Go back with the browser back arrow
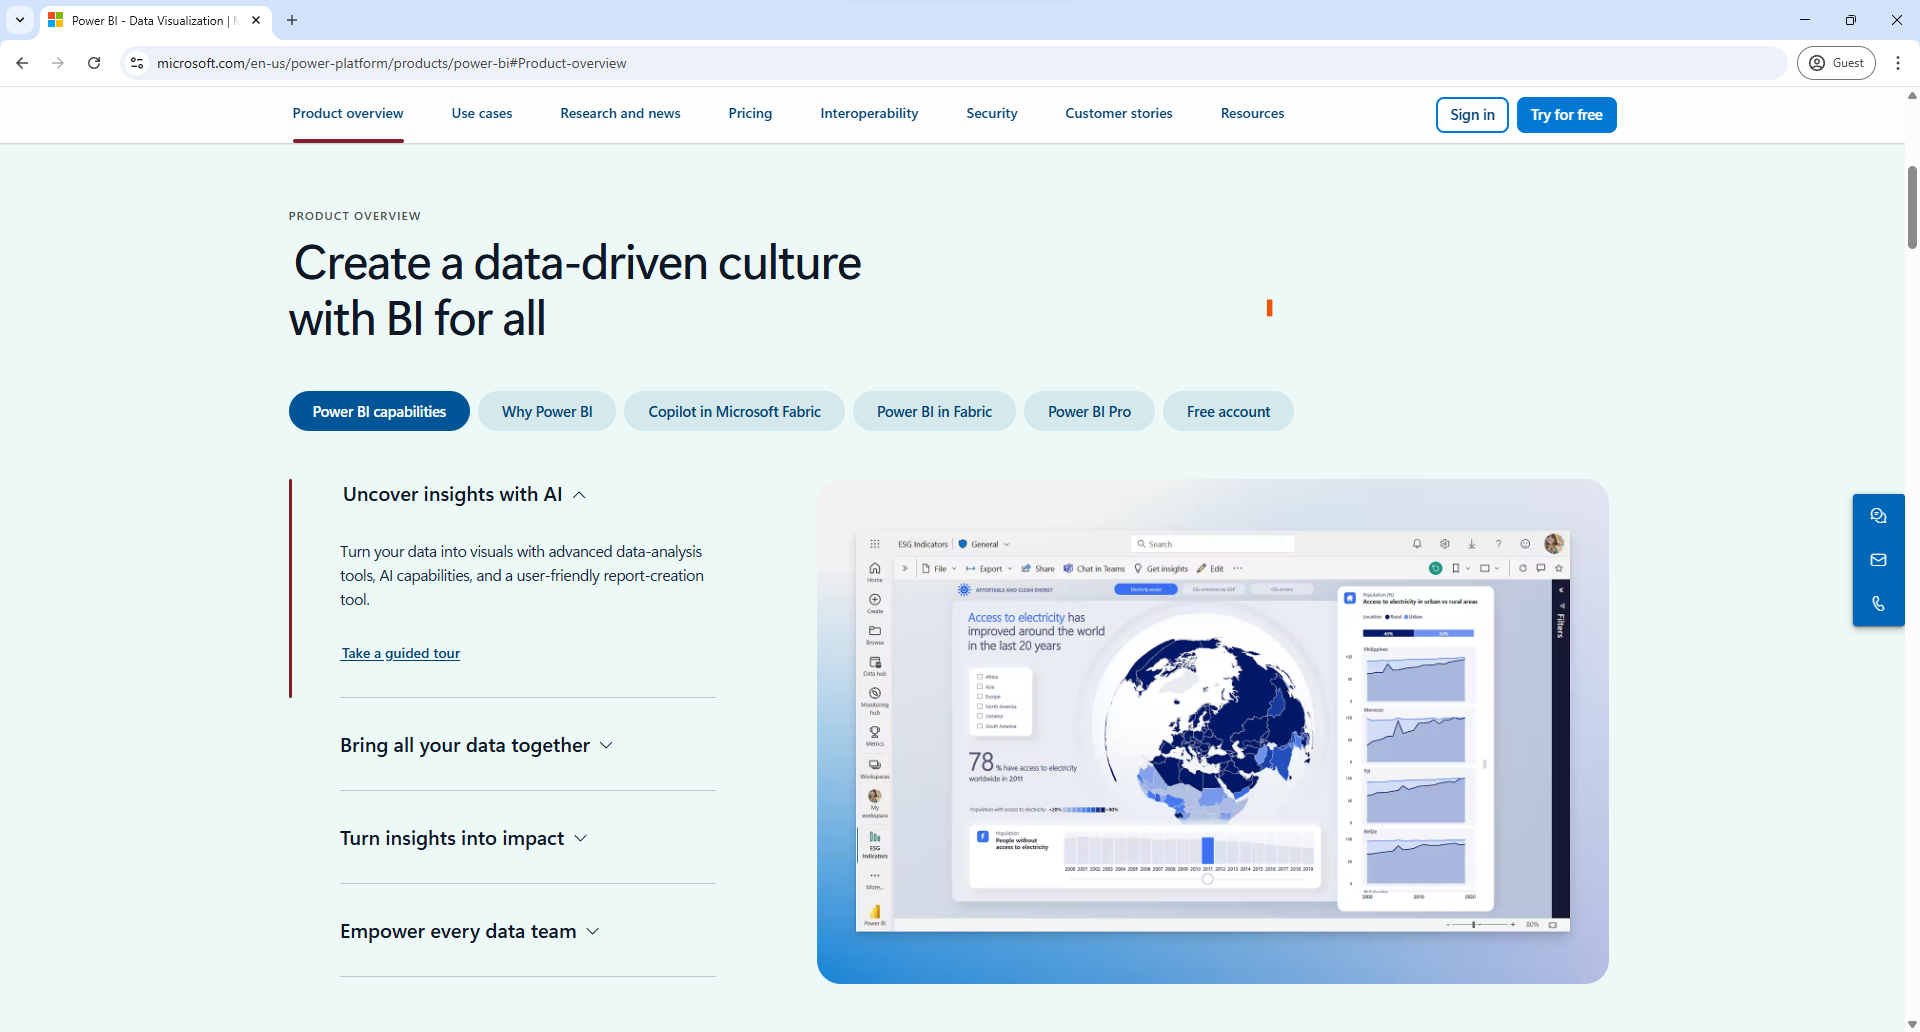Viewport: 1920px width, 1032px height. tap(22, 63)
